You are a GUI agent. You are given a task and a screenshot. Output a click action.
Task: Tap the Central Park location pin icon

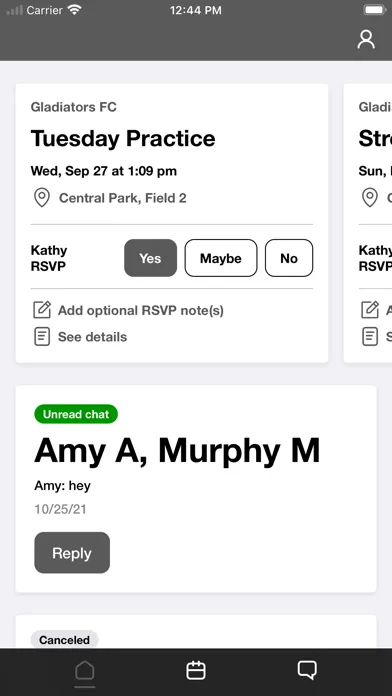[x=42, y=198]
